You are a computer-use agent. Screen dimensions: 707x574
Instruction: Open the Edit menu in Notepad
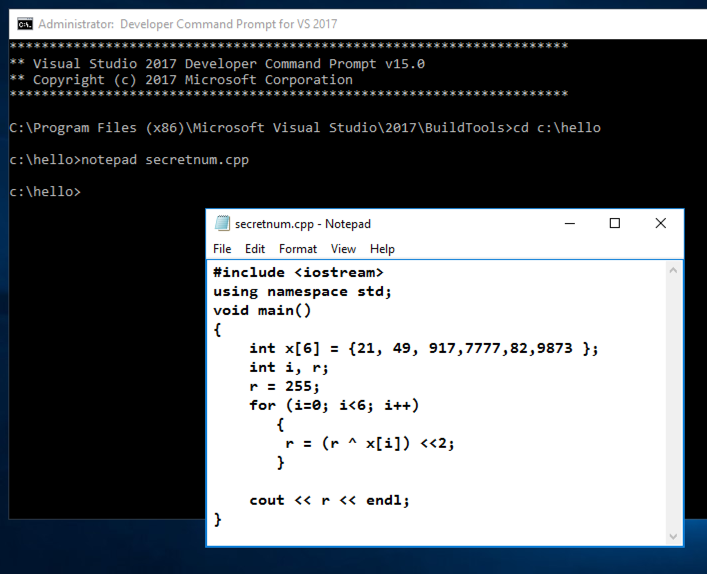coord(255,249)
